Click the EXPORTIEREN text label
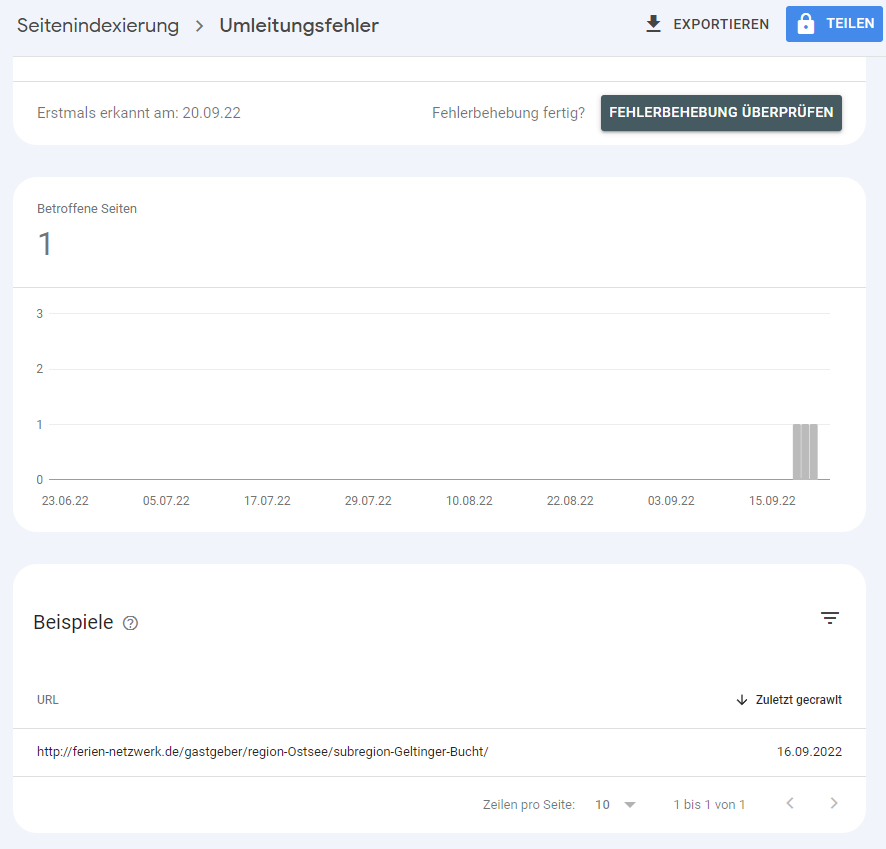 721,24
